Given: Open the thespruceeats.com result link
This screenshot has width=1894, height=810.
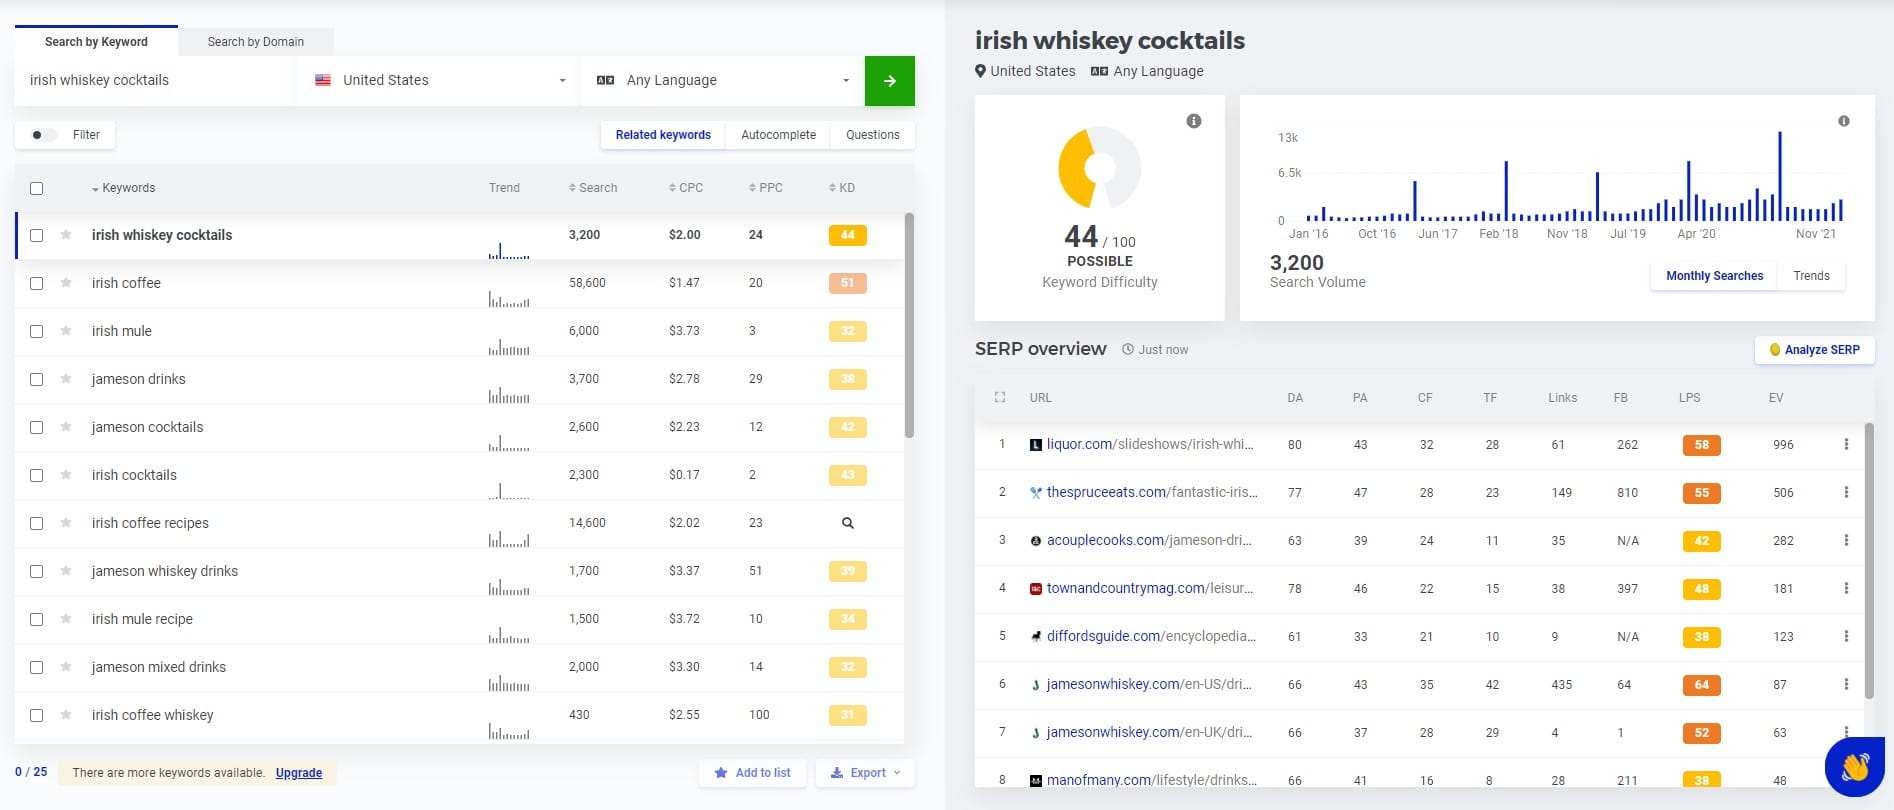Looking at the screenshot, I should point(1152,492).
